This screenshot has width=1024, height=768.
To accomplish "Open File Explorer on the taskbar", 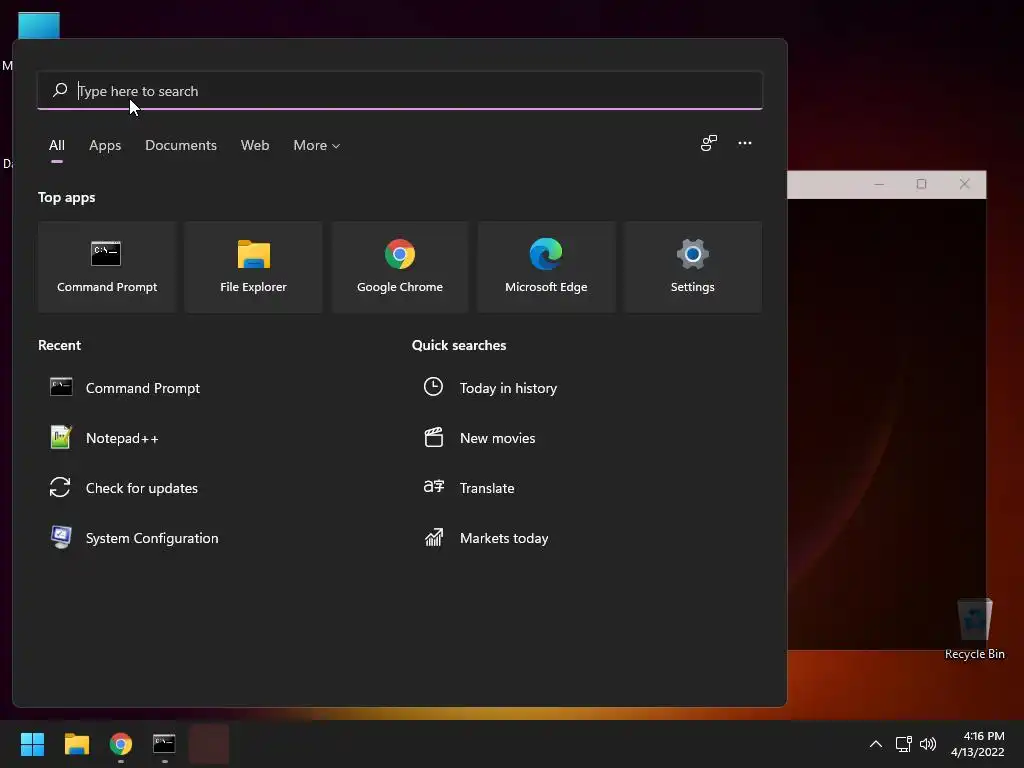I will pos(76,744).
